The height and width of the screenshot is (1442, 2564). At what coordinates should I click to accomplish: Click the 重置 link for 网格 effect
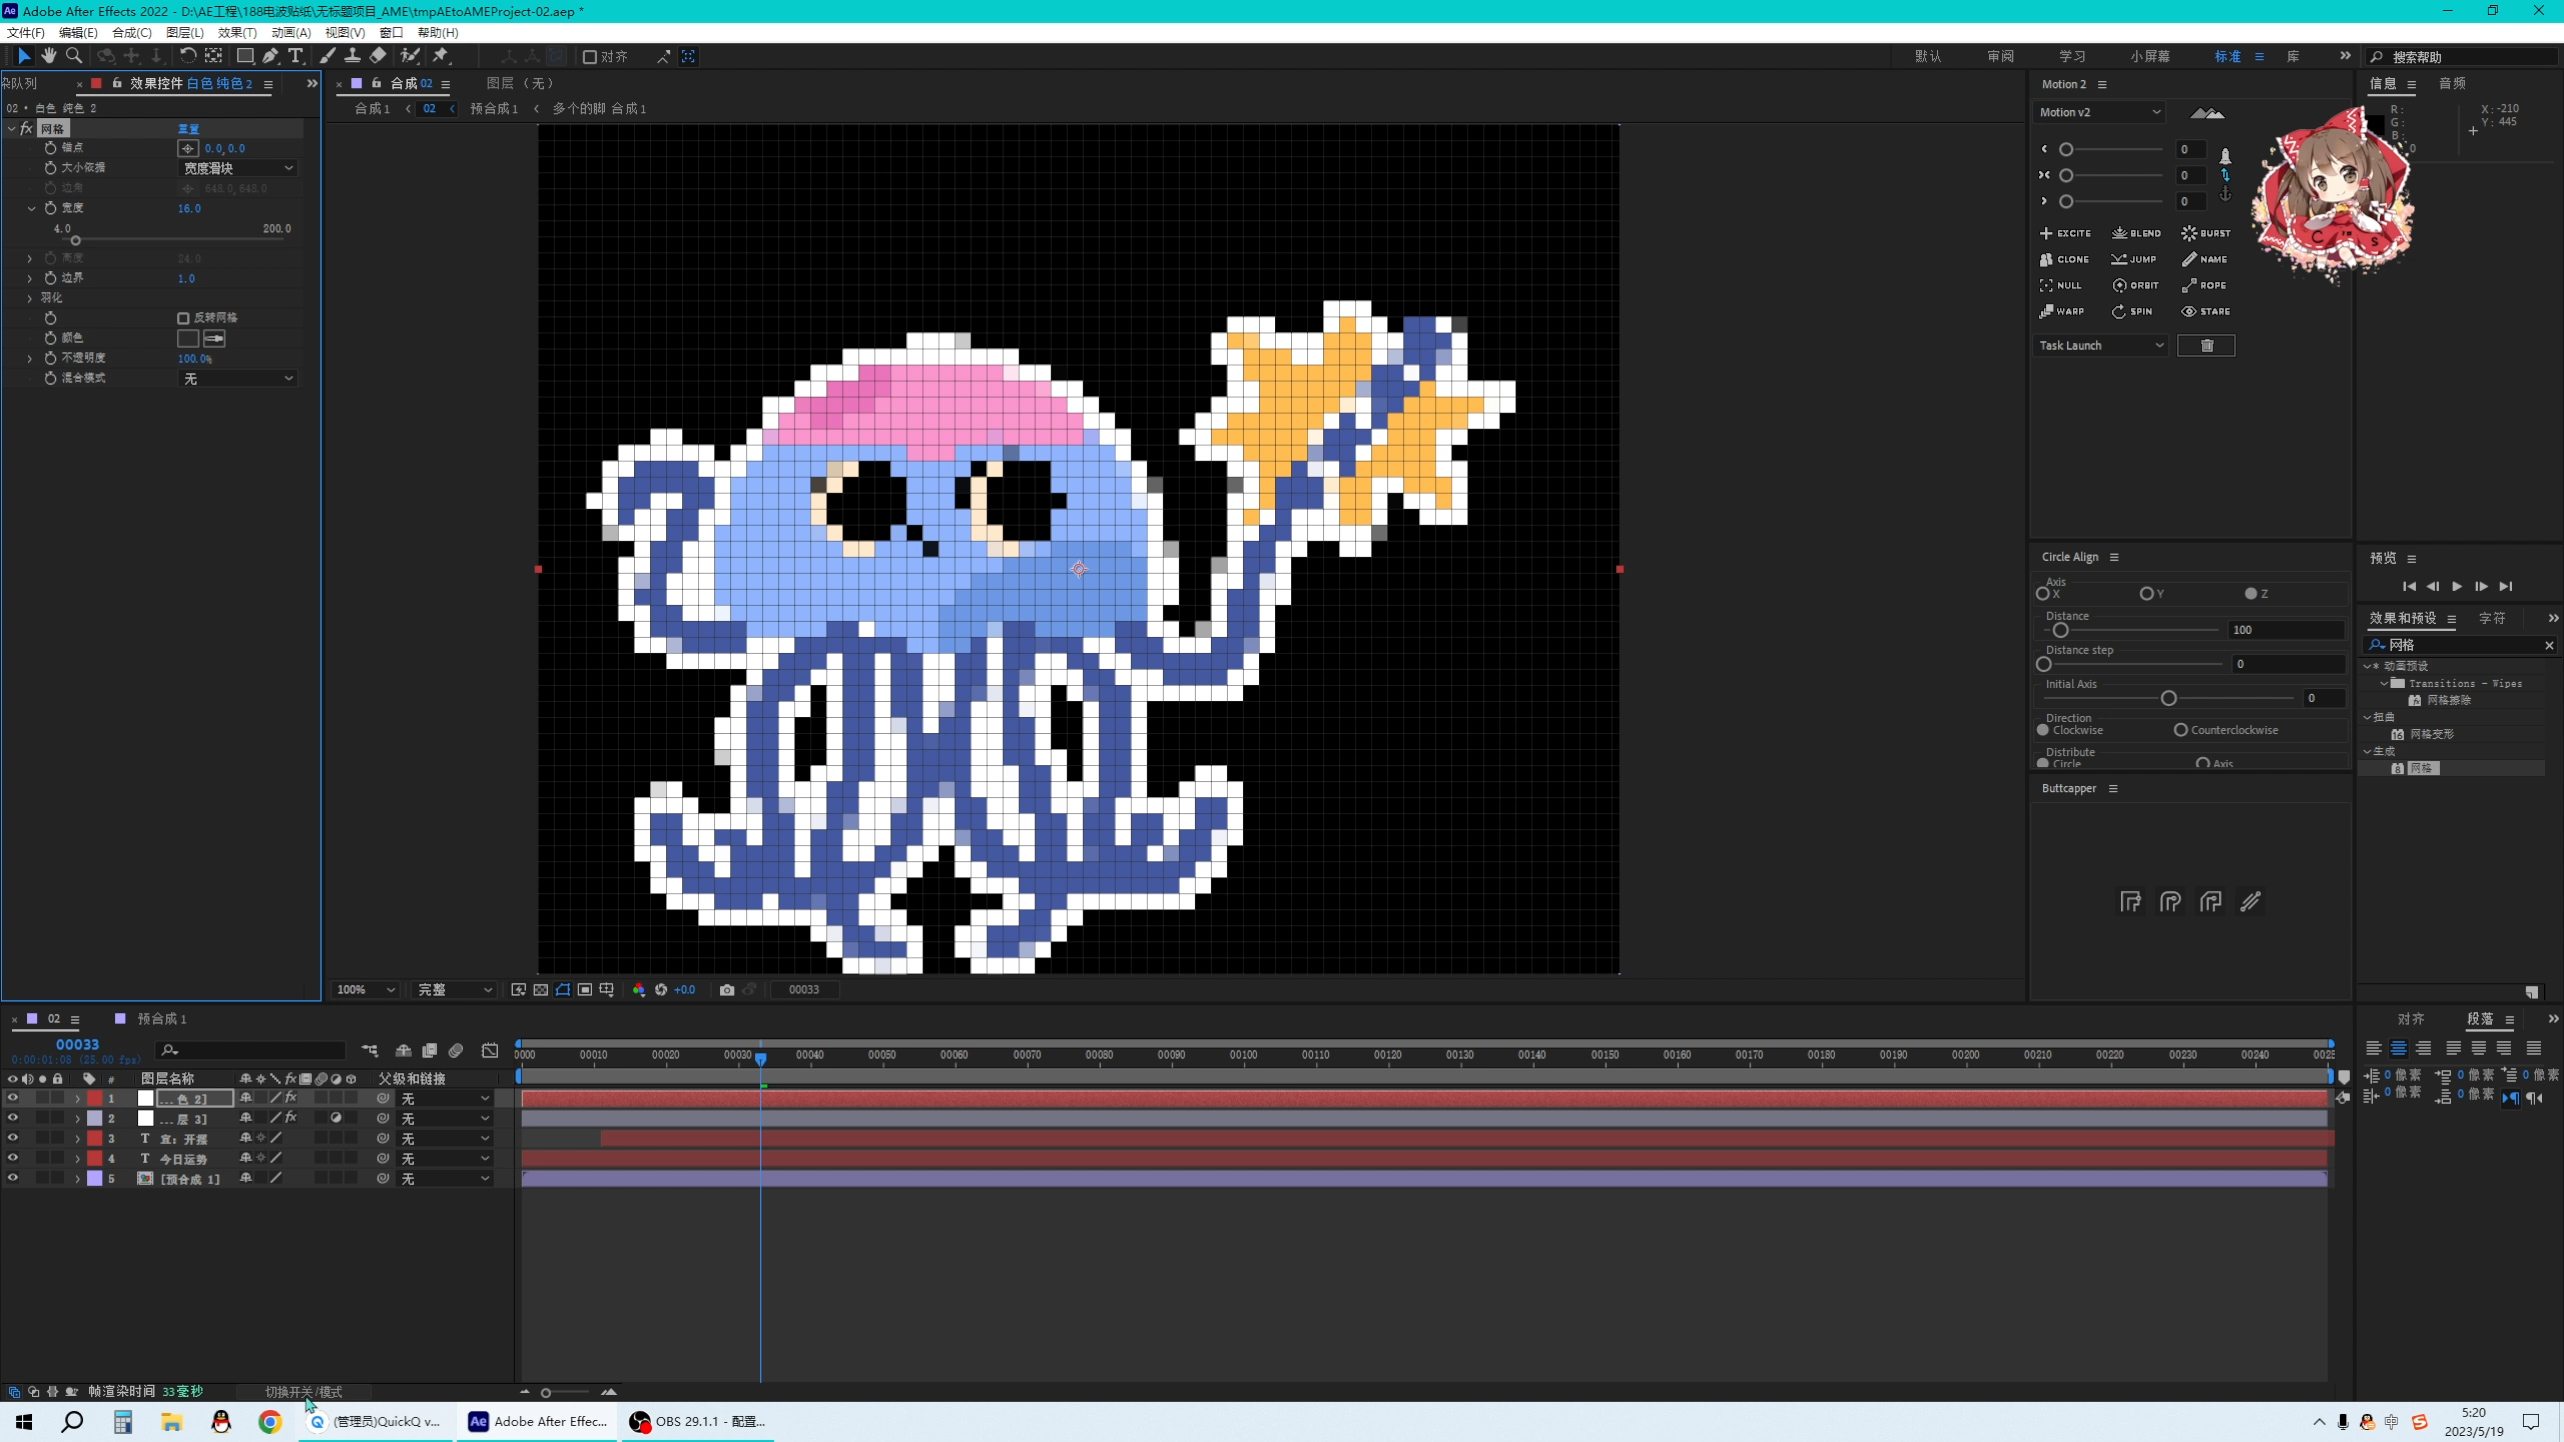point(188,129)
